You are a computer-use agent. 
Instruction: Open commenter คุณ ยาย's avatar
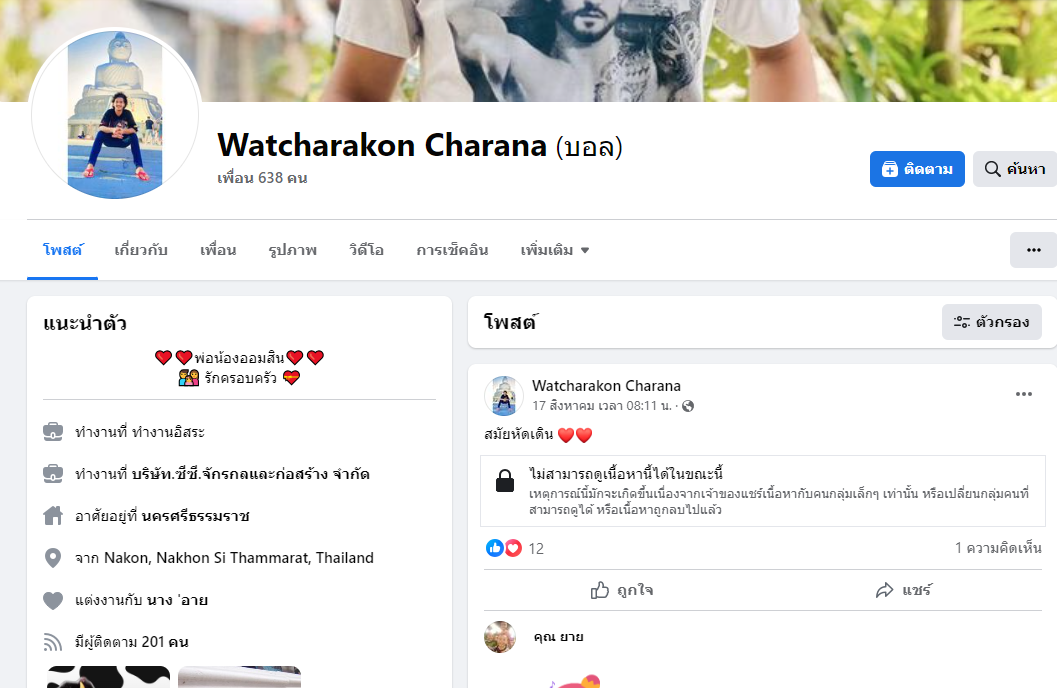(x=500, y=637)
